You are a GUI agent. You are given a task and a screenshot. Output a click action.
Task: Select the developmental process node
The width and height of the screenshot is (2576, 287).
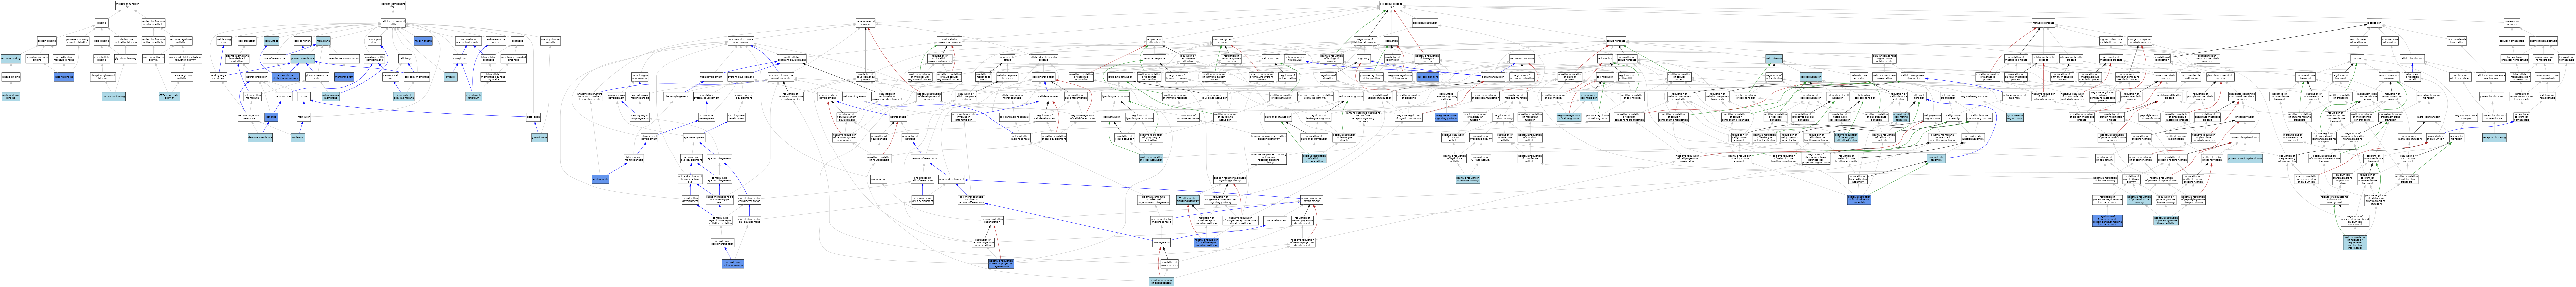(866, 23)
